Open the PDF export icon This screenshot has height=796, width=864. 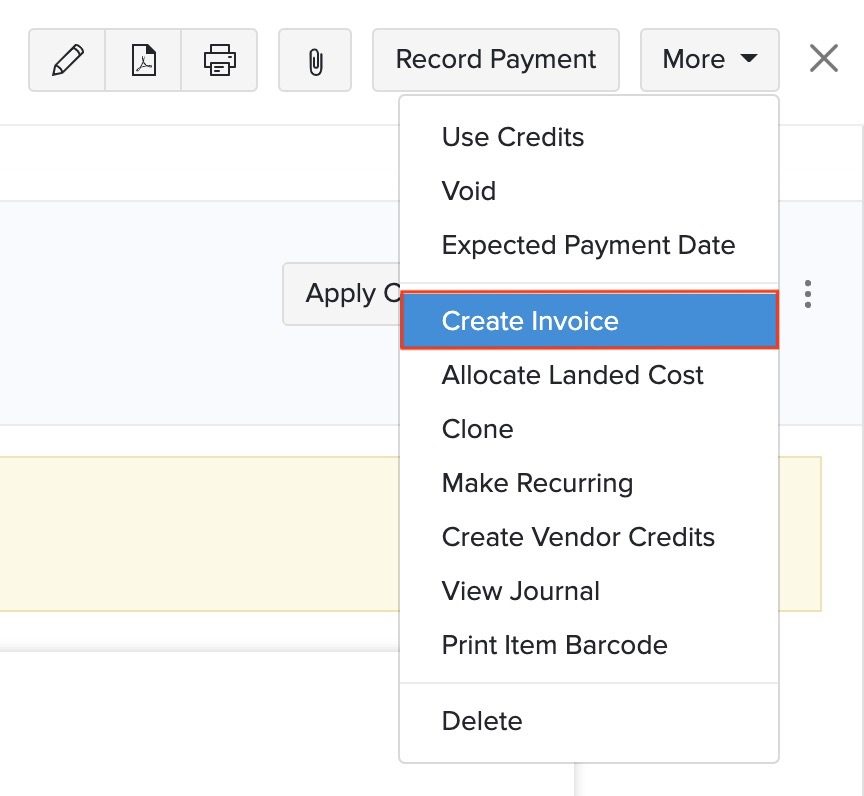coord(143,59)
